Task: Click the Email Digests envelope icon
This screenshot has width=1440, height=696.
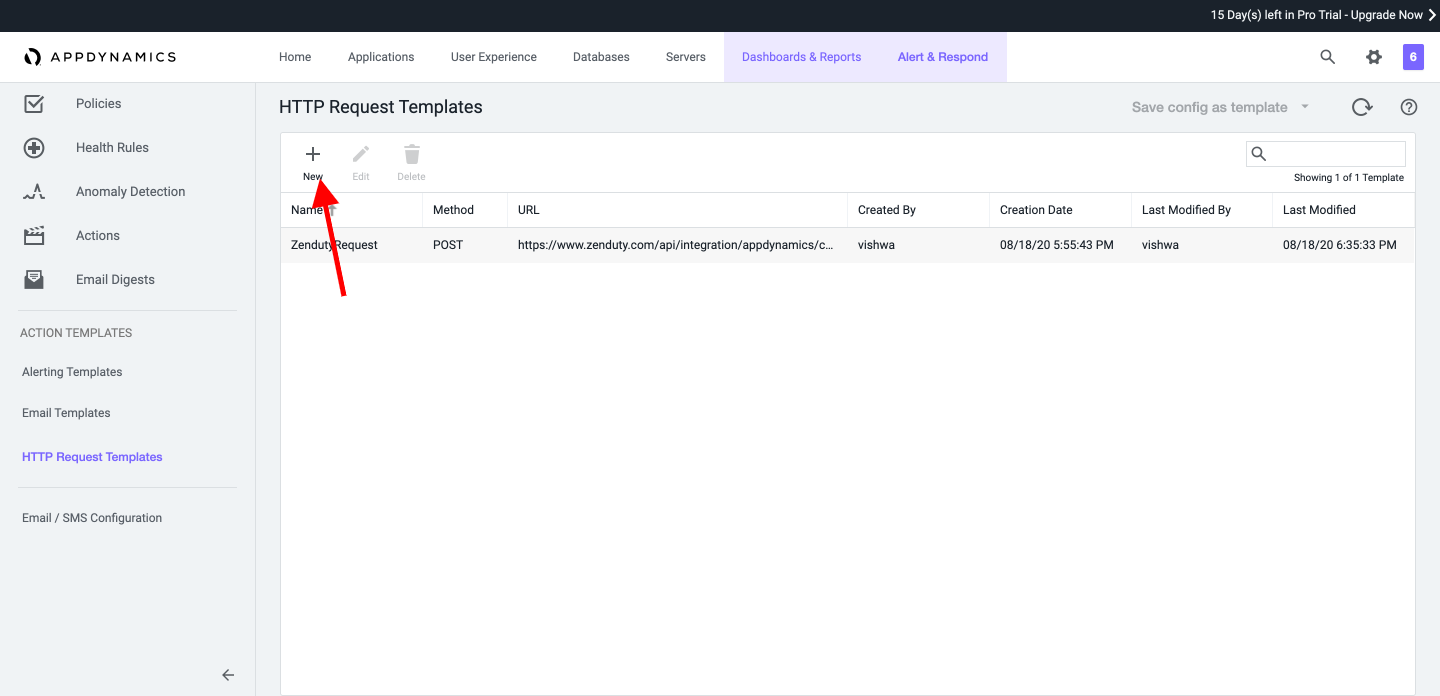Action: tap(34, 279)
